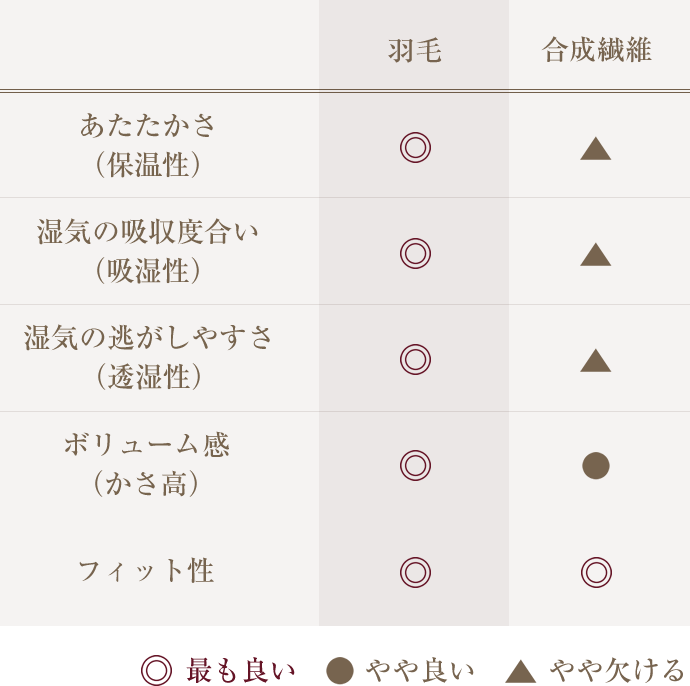Click the double circle for 羽毛 あたたかさ

[x=415, y=147]
